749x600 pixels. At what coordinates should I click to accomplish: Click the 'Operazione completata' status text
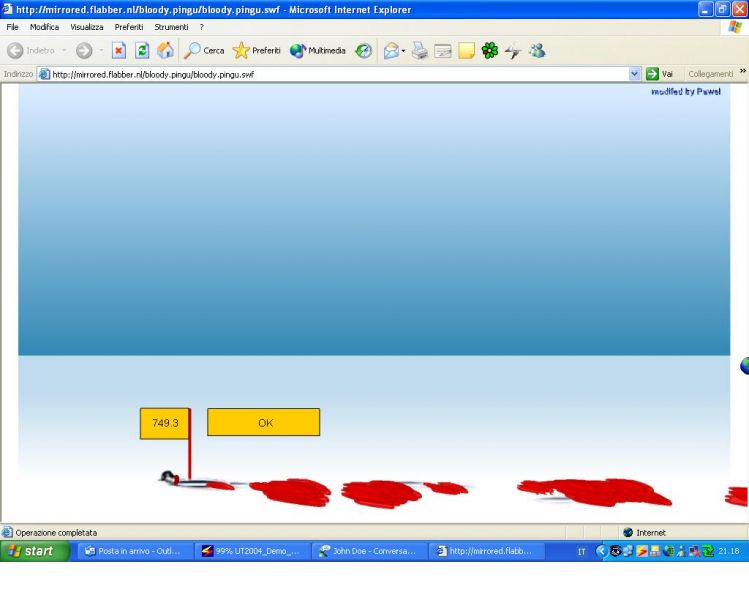[56, 533]
